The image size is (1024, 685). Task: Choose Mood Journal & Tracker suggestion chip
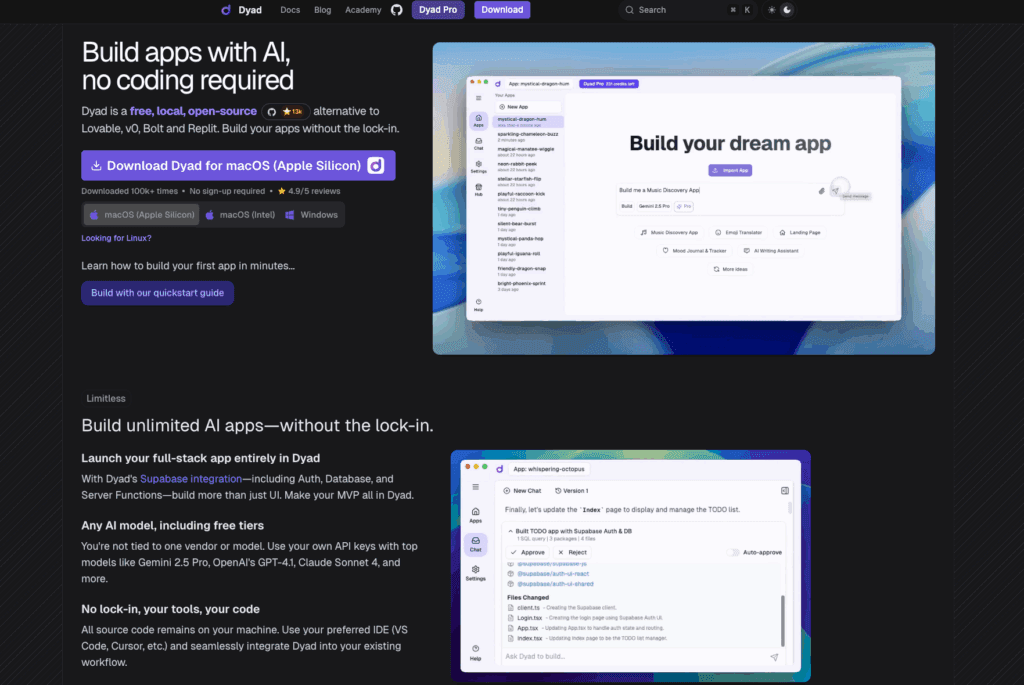694,251
